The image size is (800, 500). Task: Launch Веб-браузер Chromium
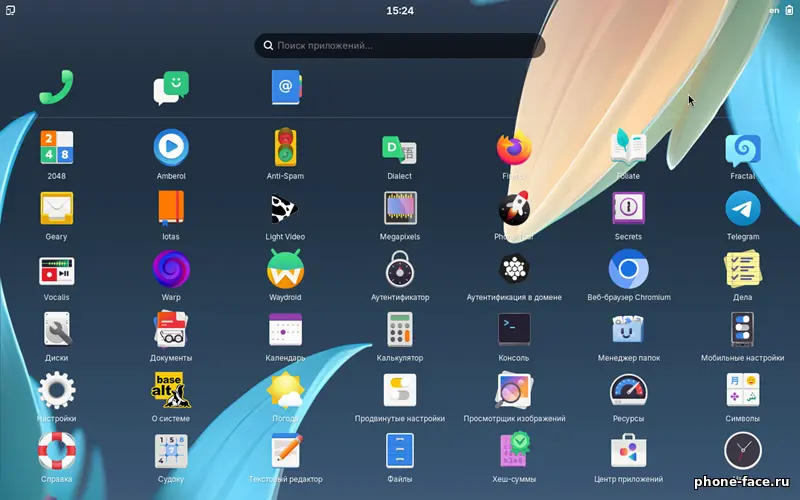628,269
